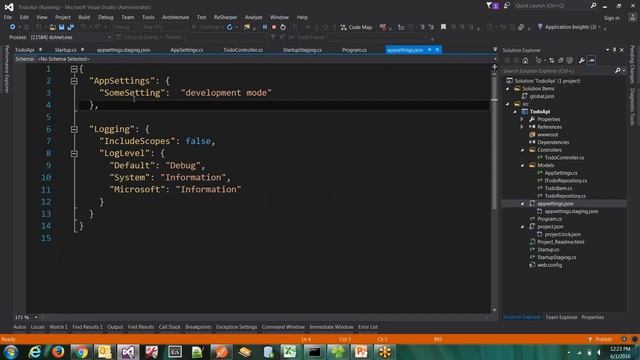The width and height of the screenshot is (640, 360).
Task: Collapse the root object at line 1
Action: coord(74,69)
